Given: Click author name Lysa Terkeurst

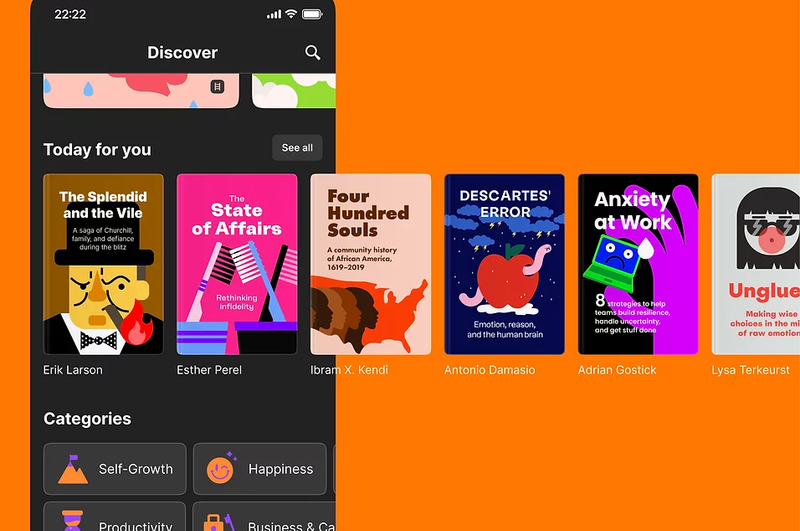Looking at the screenshot, I should [751, 370].
